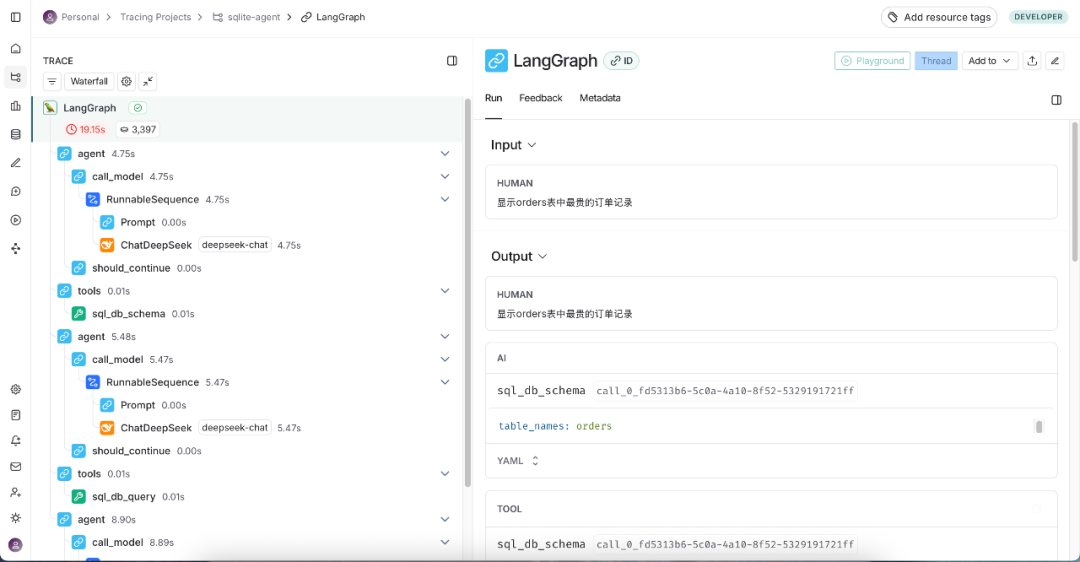Collapse the agent 8.90s node
This screenshot has width=1080, height=562.
point(445,519)
